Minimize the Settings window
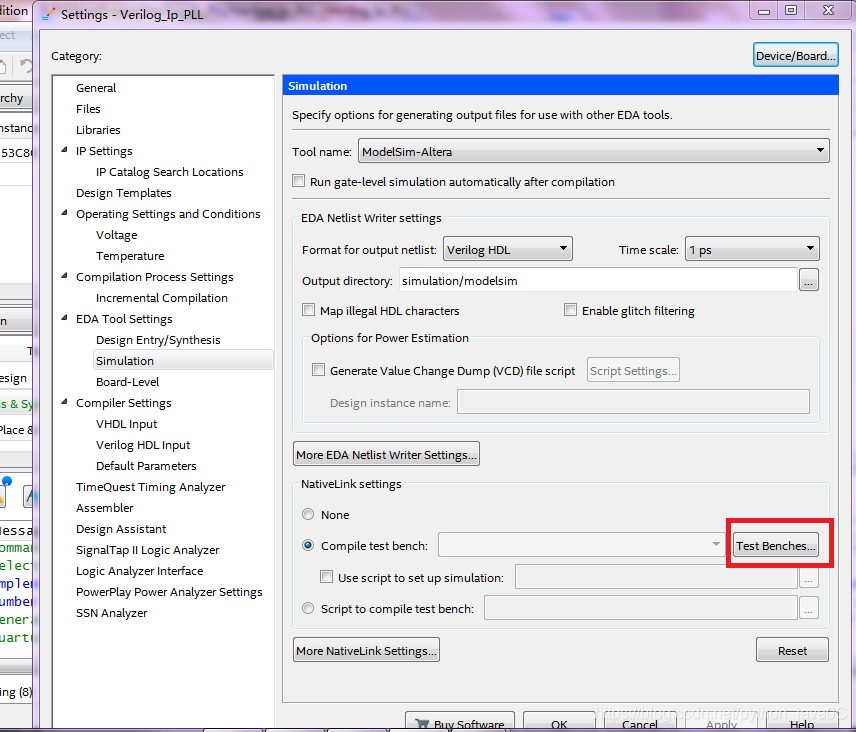Image resolution: width=856 pixels, height=732 pixels. [764, 10]
